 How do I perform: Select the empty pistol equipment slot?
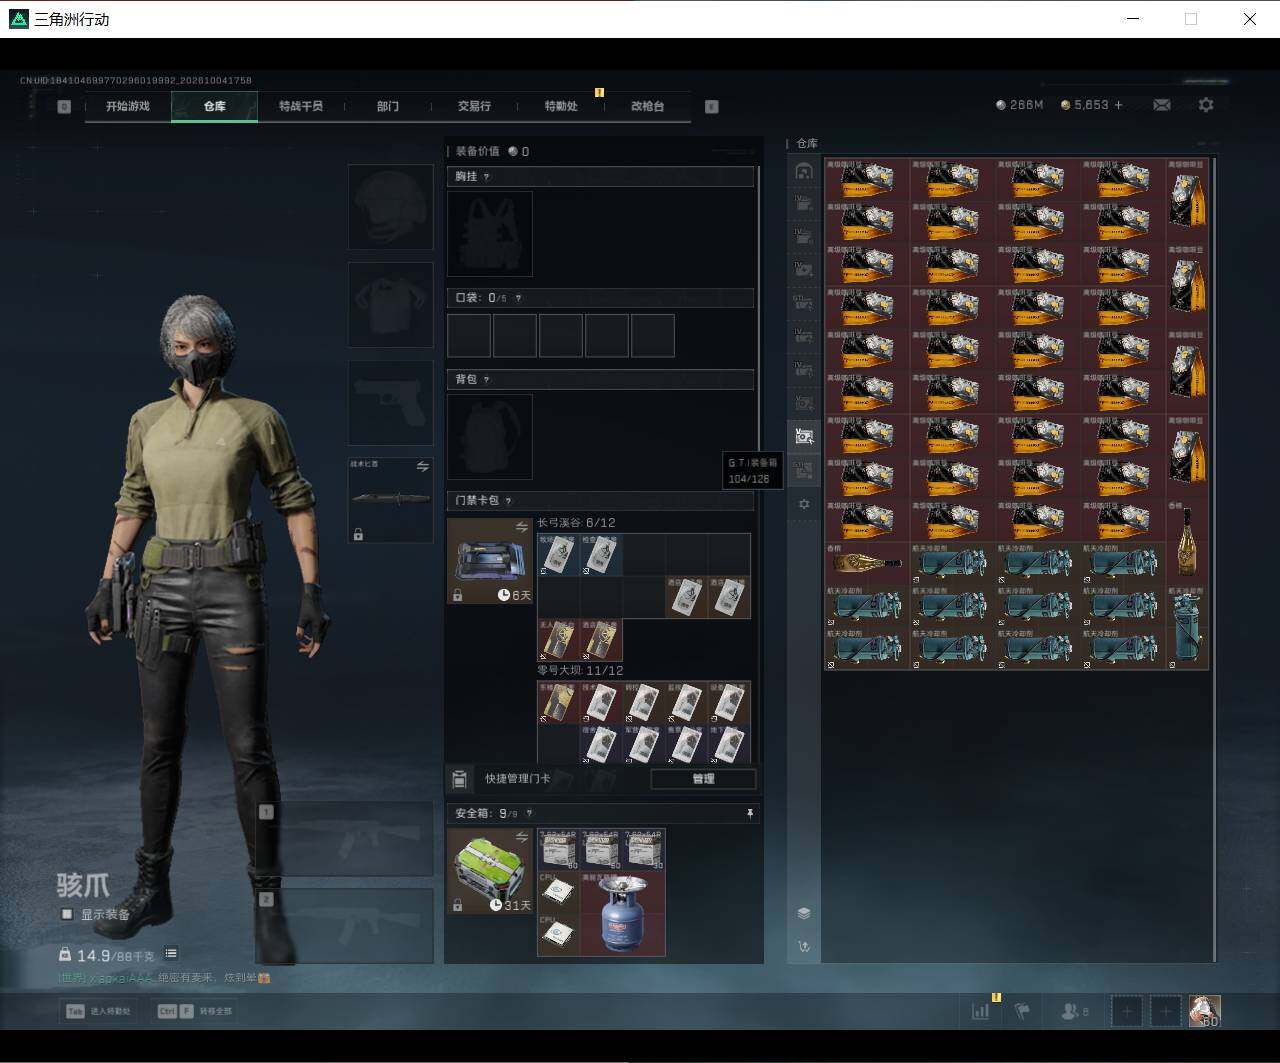(x=390, y=403)
